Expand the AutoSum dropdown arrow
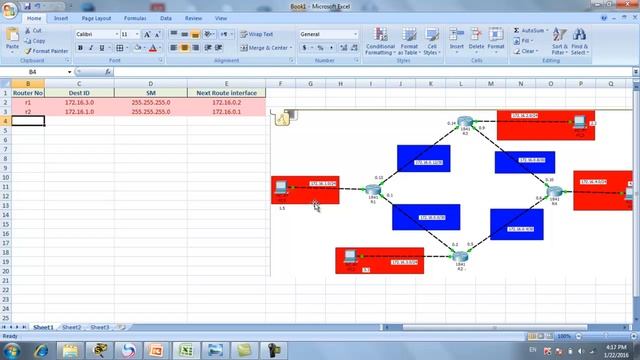Image resolution: width=640 pixels, height=360 pixels. (x=547, y=31)
